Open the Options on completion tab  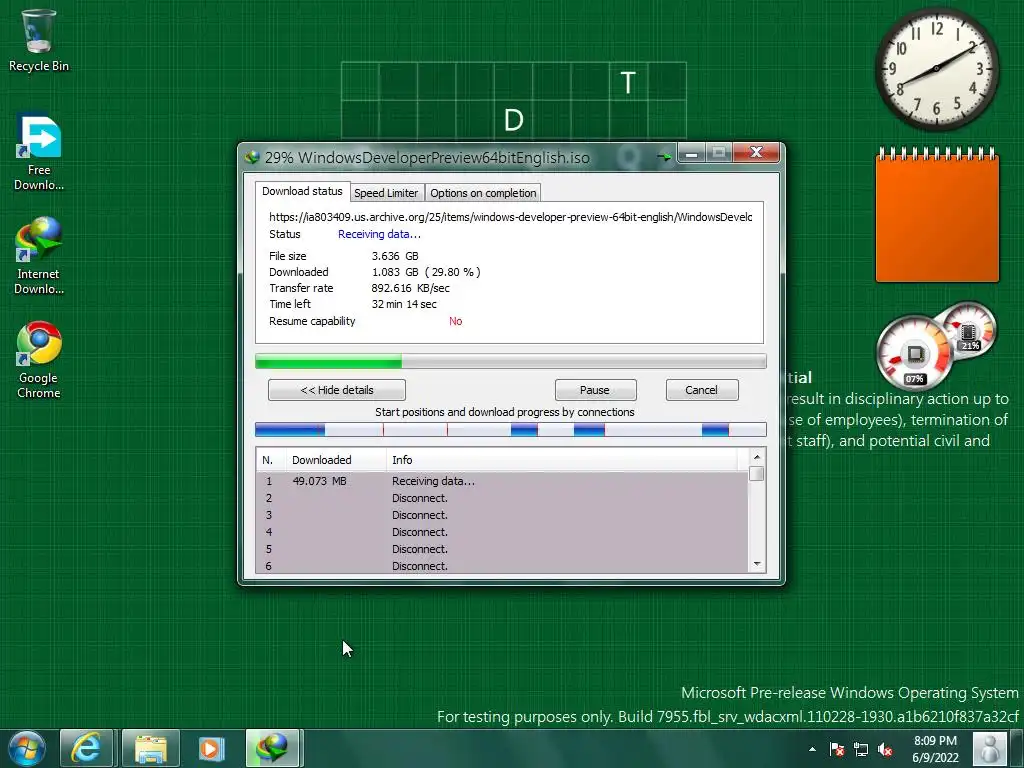point(483,193)
